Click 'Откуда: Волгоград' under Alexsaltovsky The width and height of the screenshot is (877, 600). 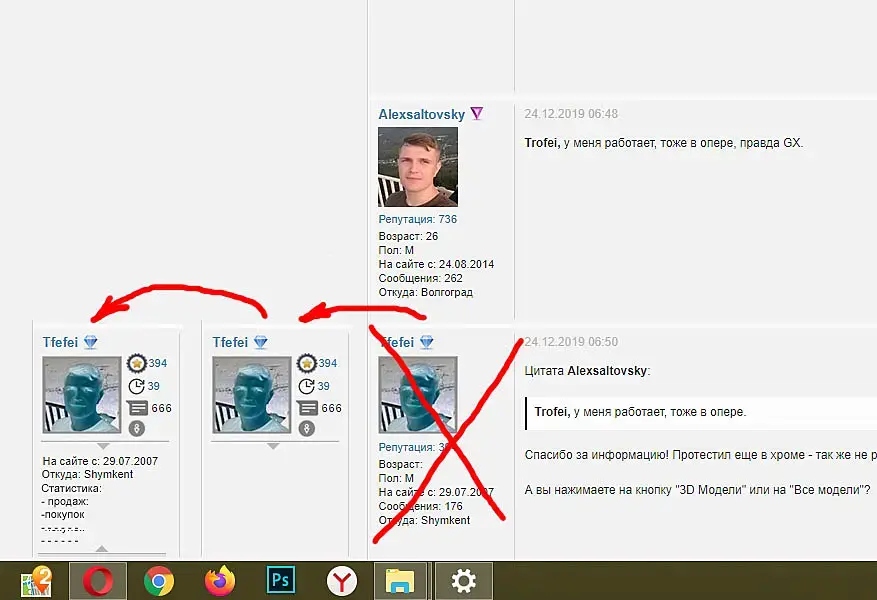pos(426,292)
